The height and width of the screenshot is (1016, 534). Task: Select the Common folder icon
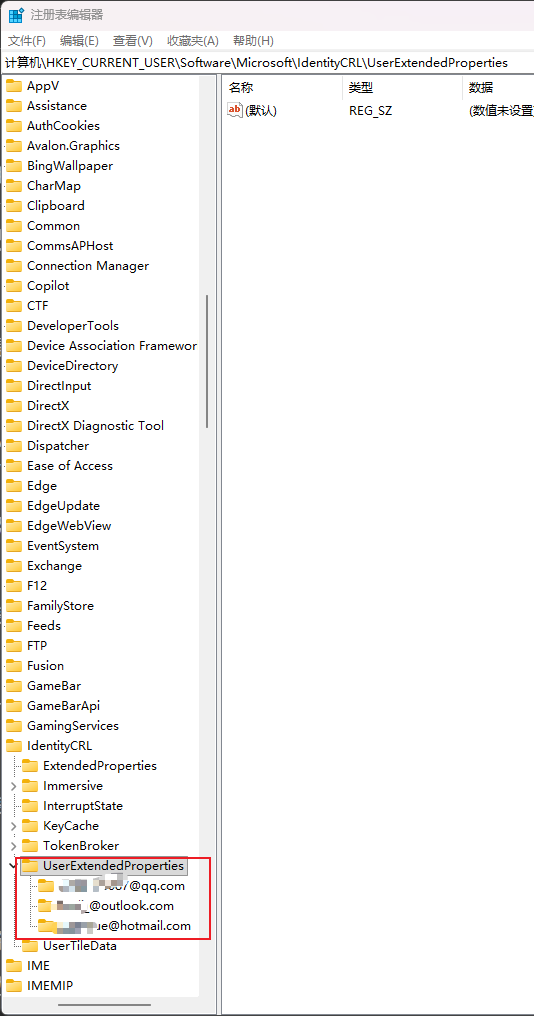click(x=14, y=225)
